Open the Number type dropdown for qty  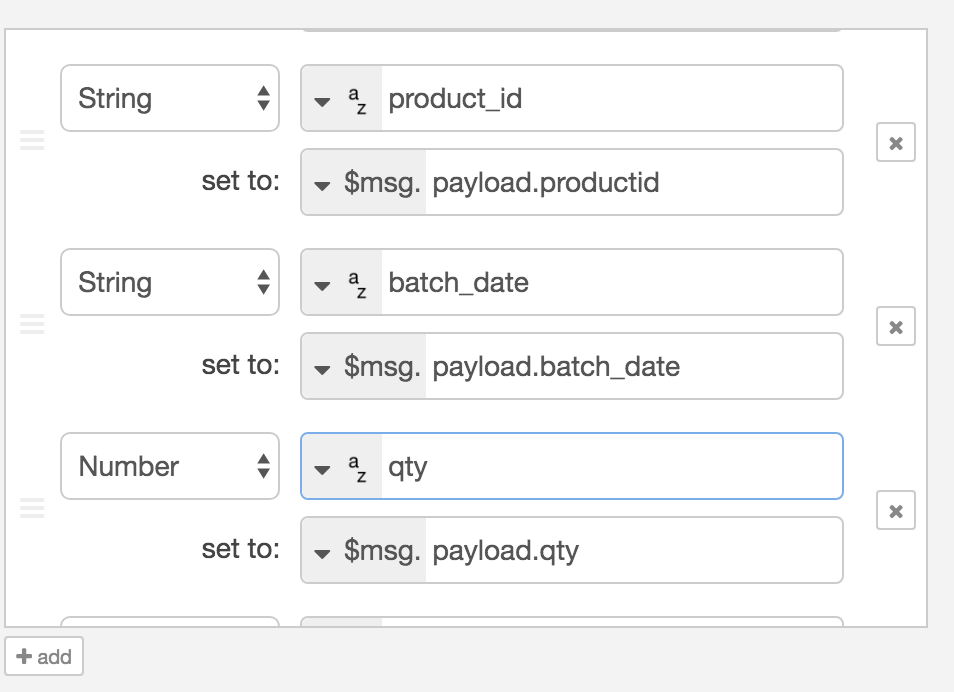[170, 466]
